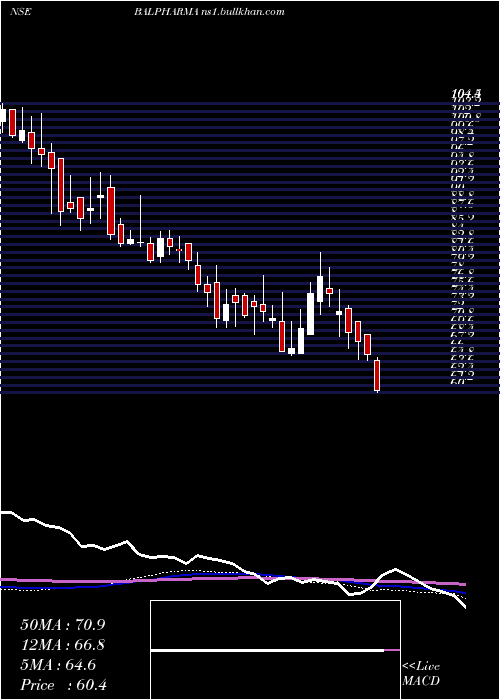Click the 104.4 top price axis label

tap(466, 93)
